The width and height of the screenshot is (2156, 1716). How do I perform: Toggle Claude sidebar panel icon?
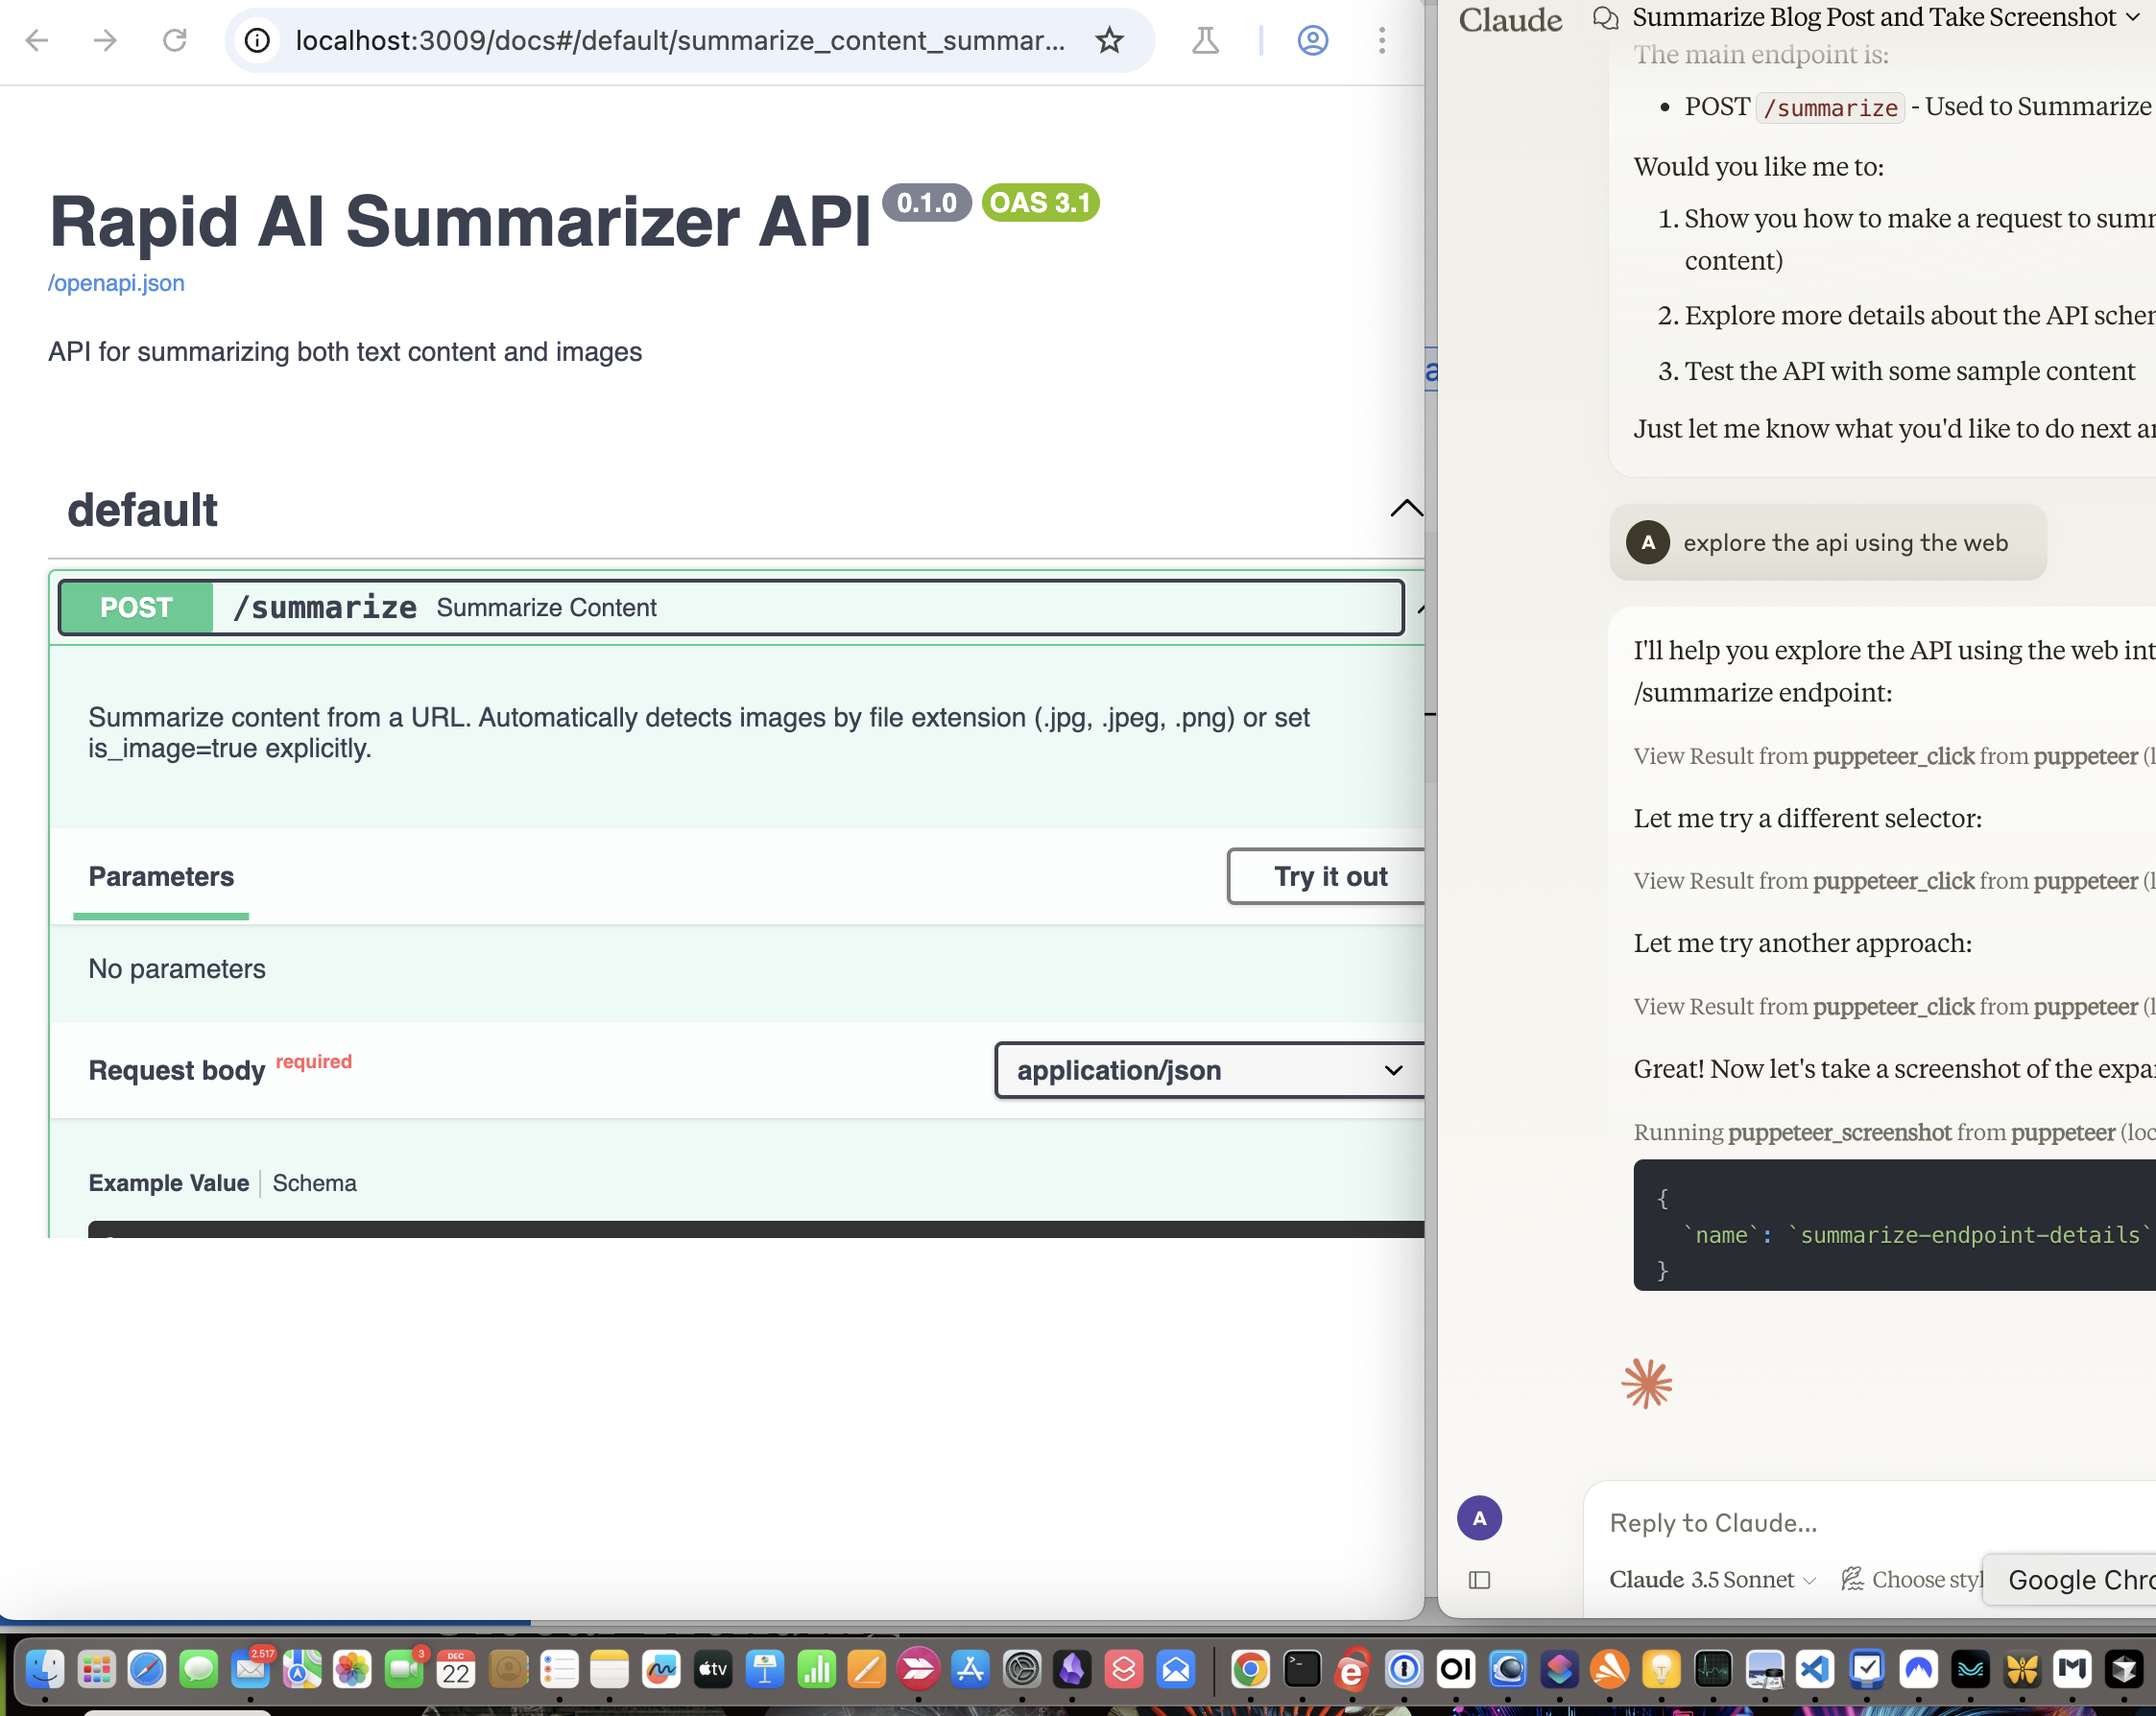point(1479,1580)
